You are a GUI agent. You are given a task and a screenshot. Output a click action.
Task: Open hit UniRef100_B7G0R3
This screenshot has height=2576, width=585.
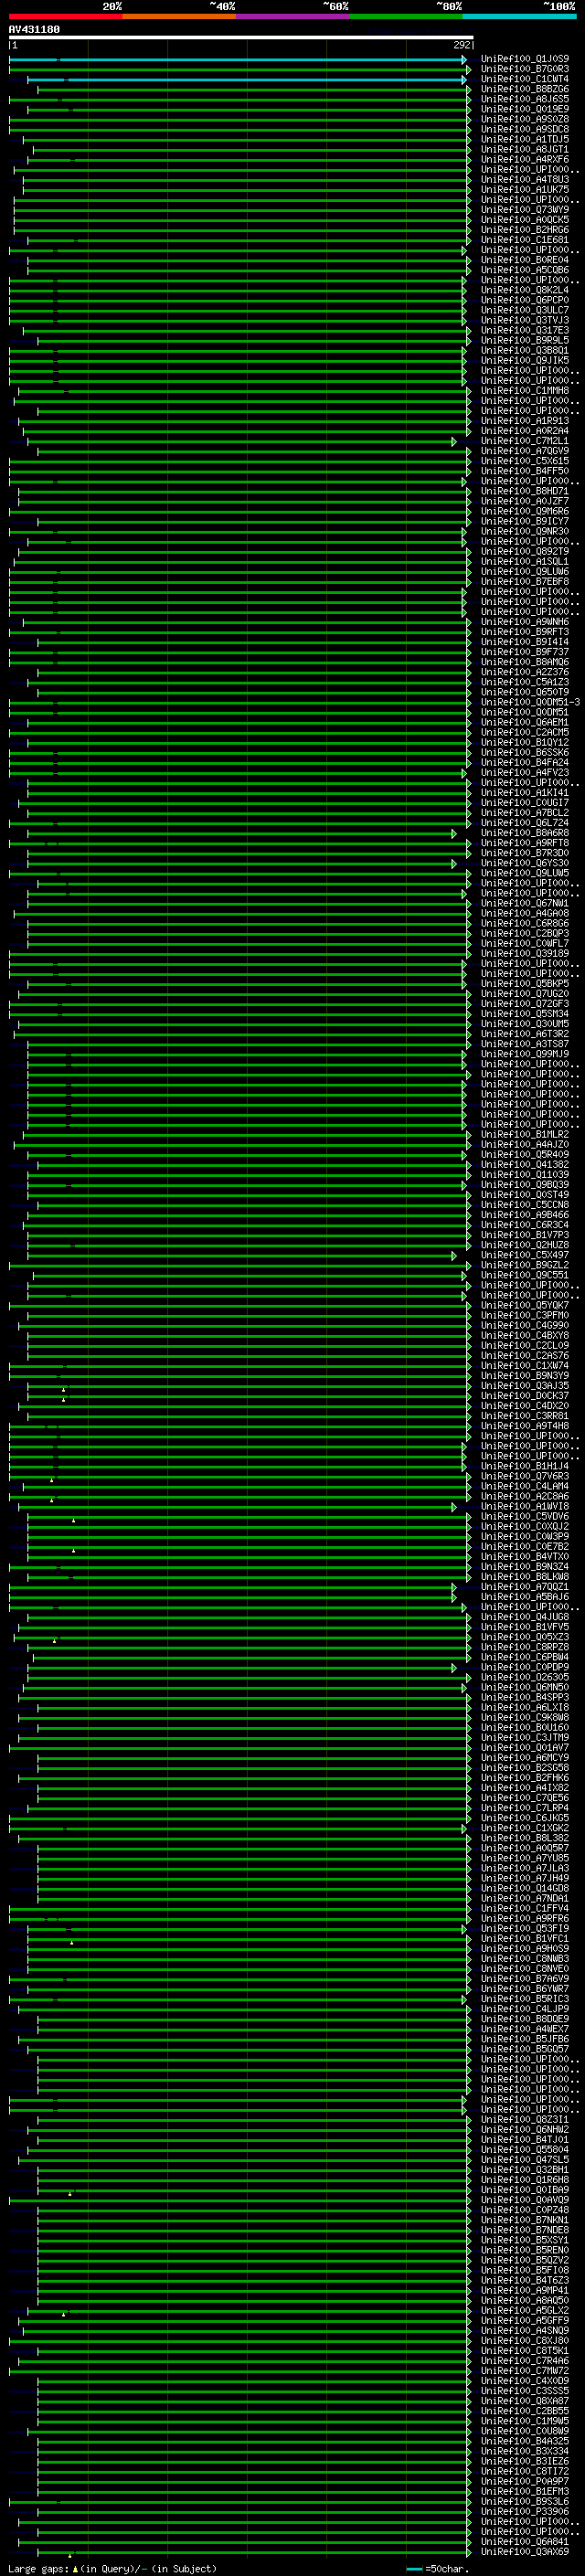(525, 69)
